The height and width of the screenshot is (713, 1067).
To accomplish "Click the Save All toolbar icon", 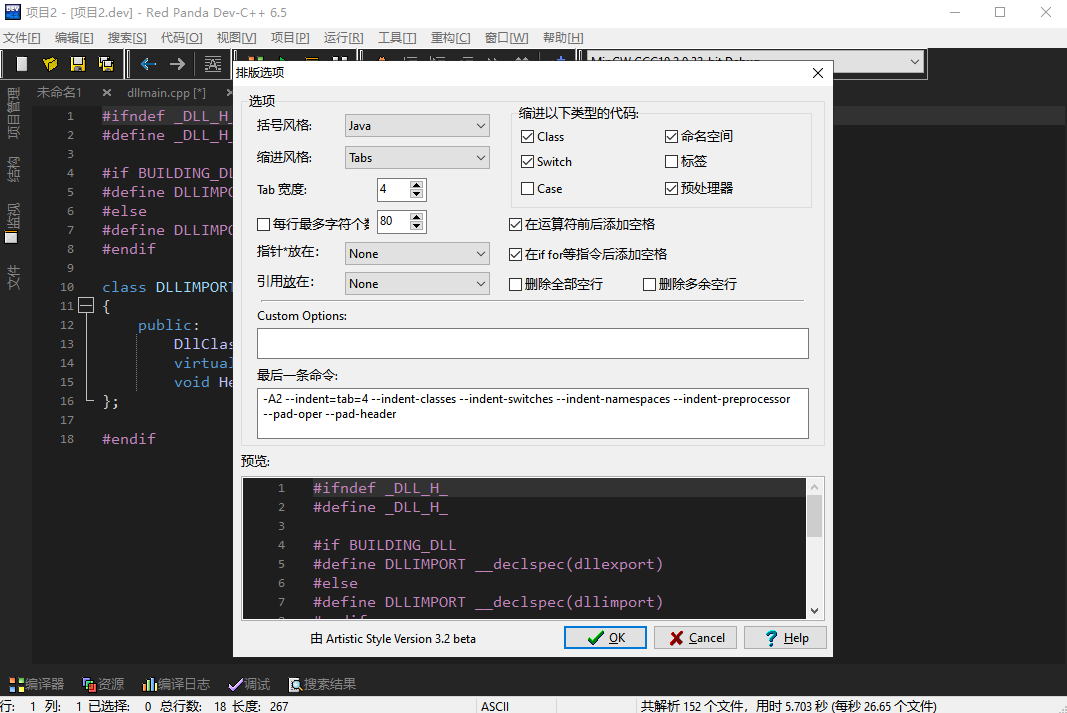I will coord(106,63).
